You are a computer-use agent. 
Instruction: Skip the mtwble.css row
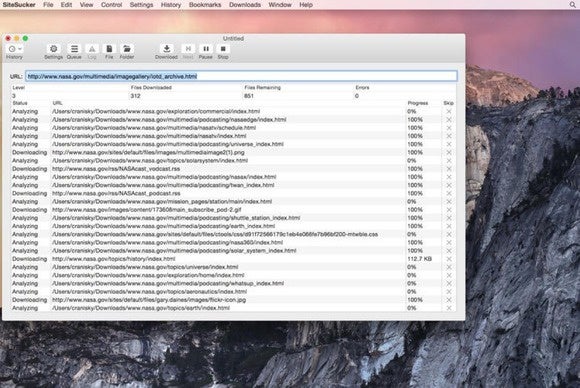coord(449,234)
